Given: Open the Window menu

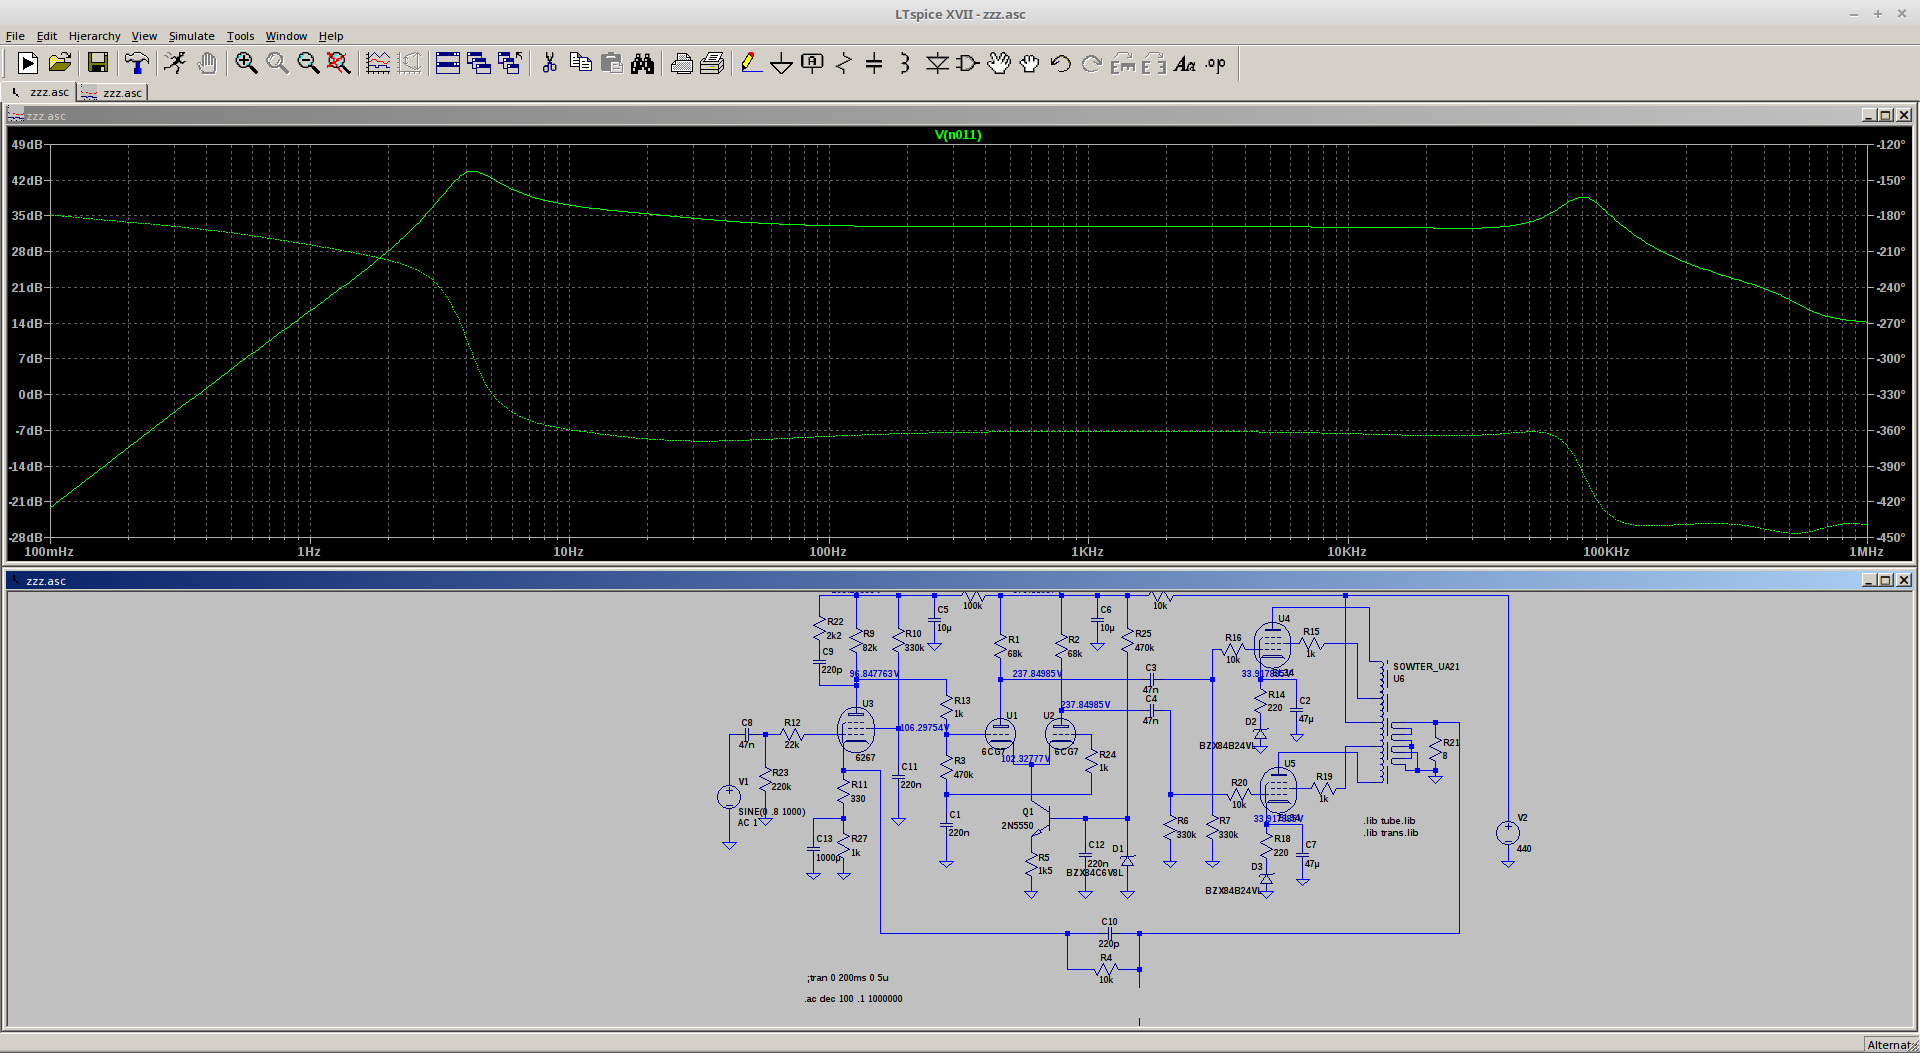Looking at the screenshot, I should click(286, 36).
